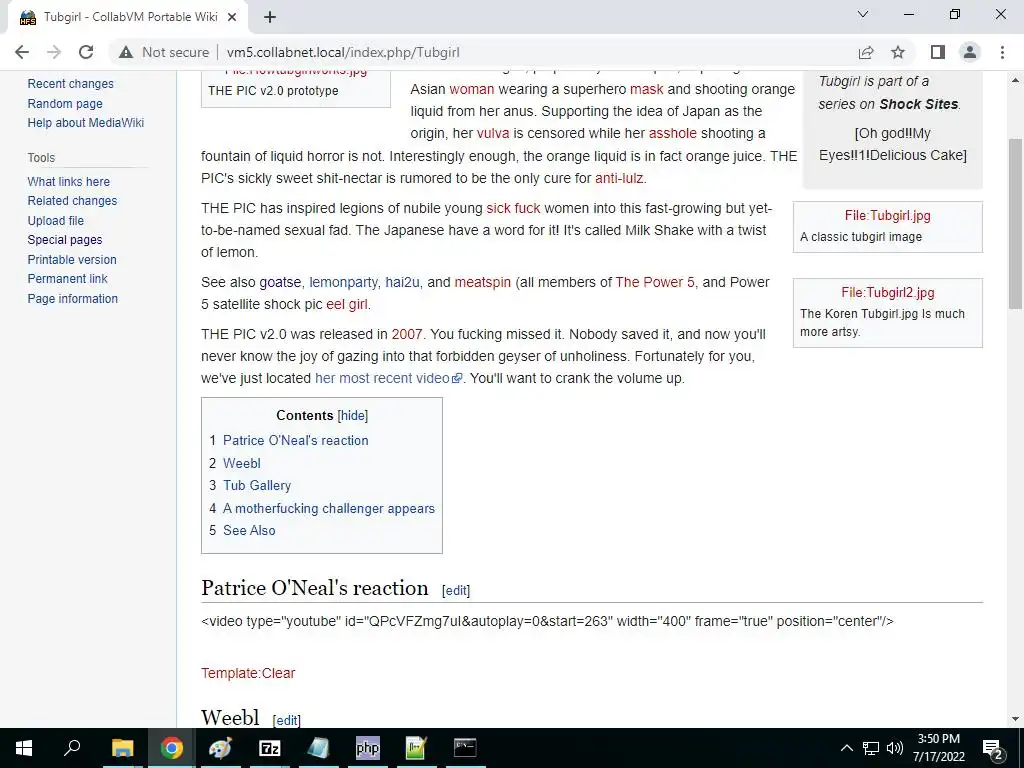Edit the Weebl section
Image resolution: width=1024 pixels, height=768 pixels.
[x=286, y=720]
